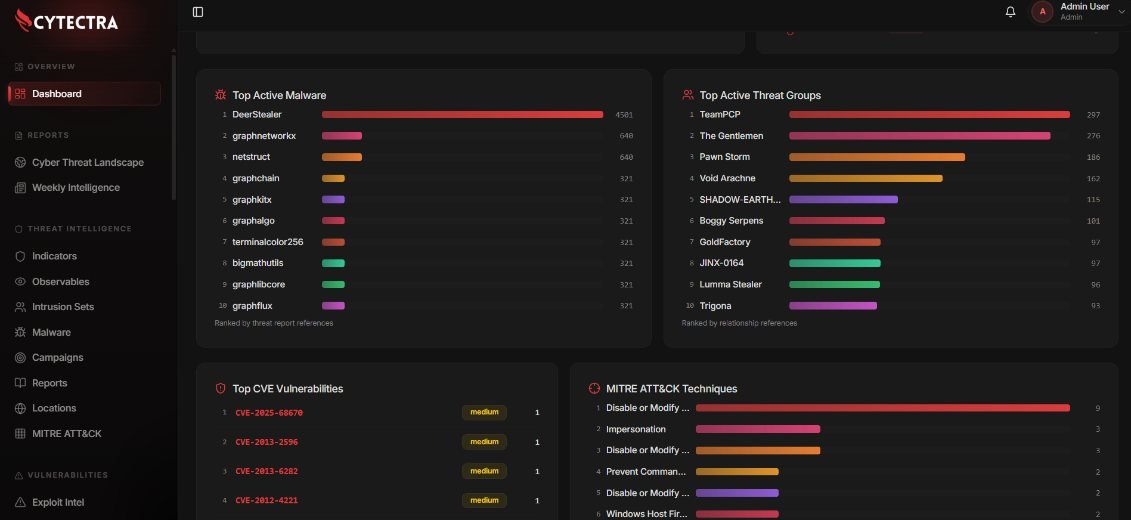Select Boggy Serpens threat group
This screenshot has width=1131, height=520.
(x=892, y=221)
